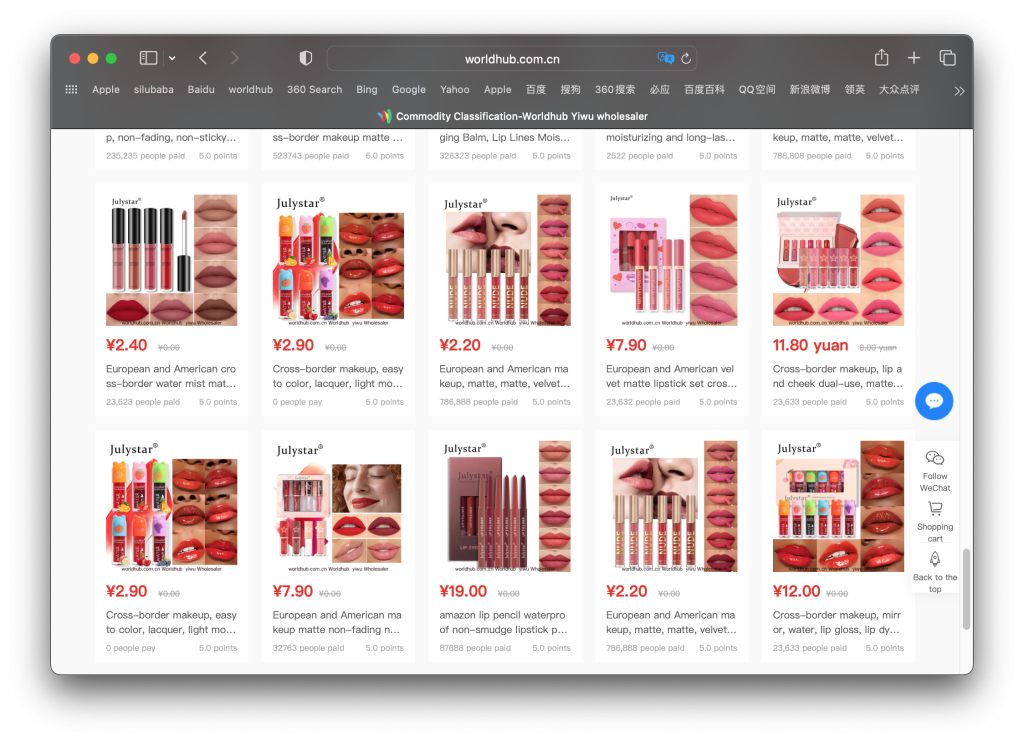Expand the sidebar dropdown chevron
Screen dimensions: 1024x742
[x=172, y=58]
